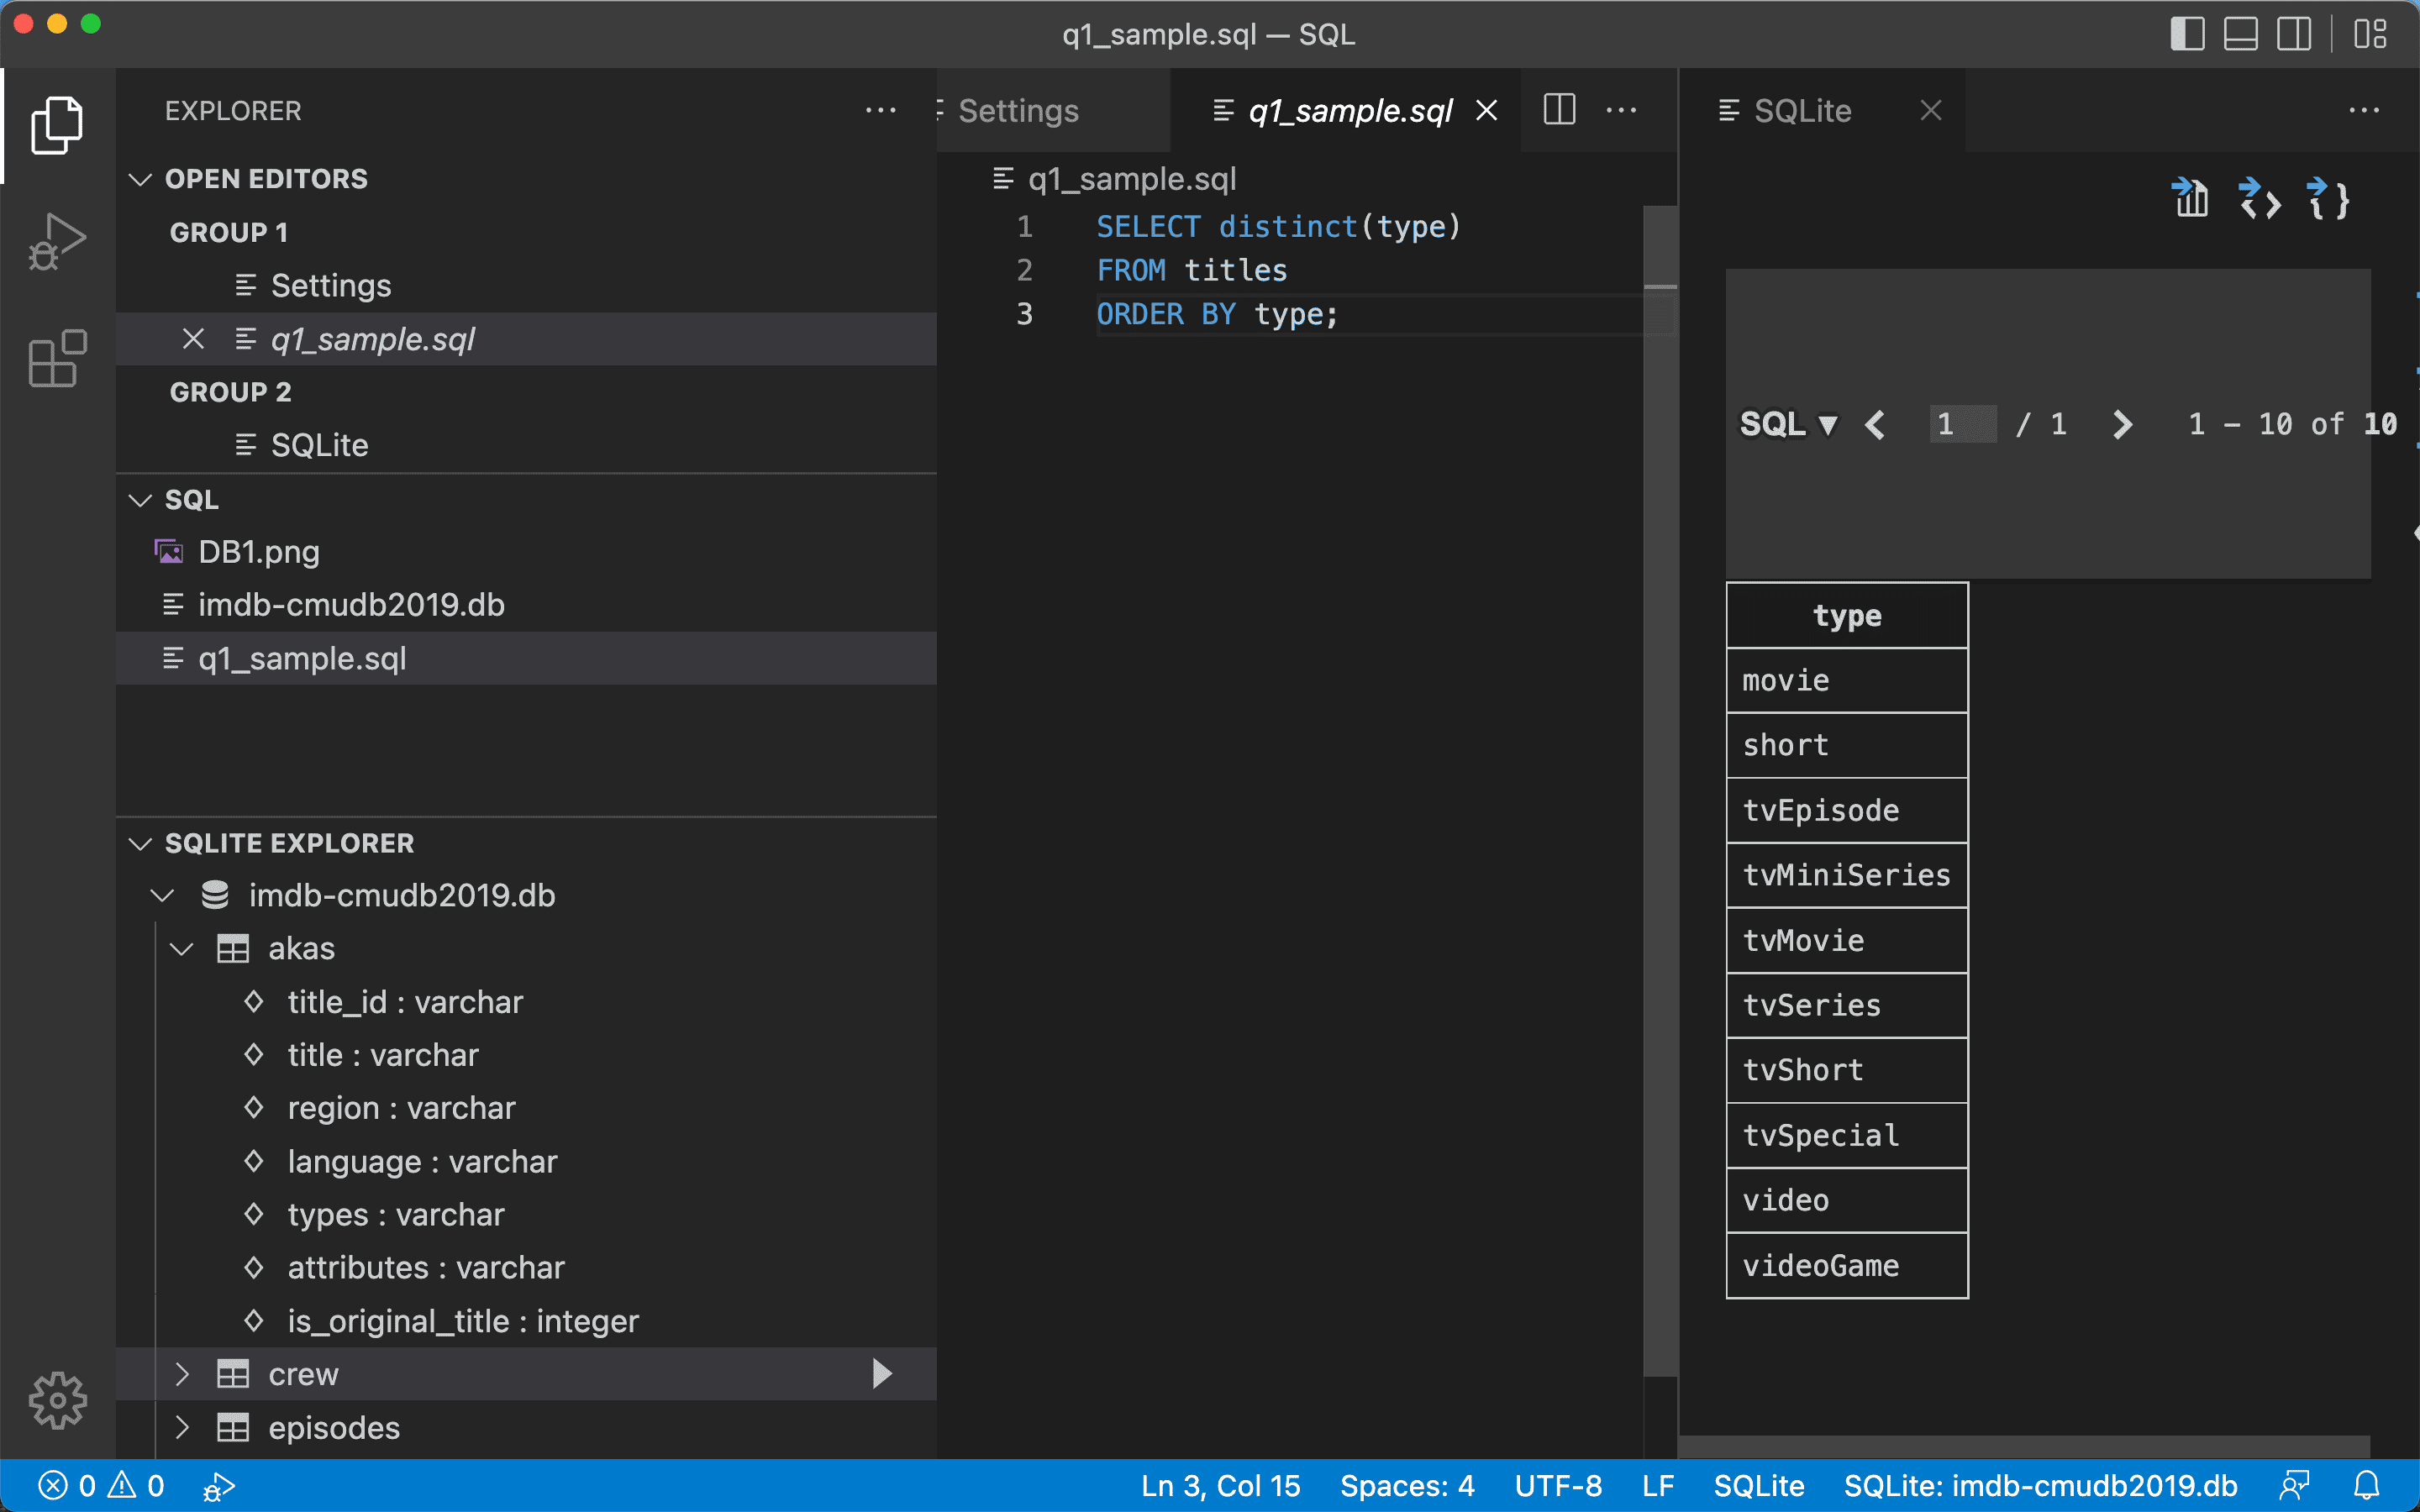Click the Manage gear icon

[x=57, y=1400]
